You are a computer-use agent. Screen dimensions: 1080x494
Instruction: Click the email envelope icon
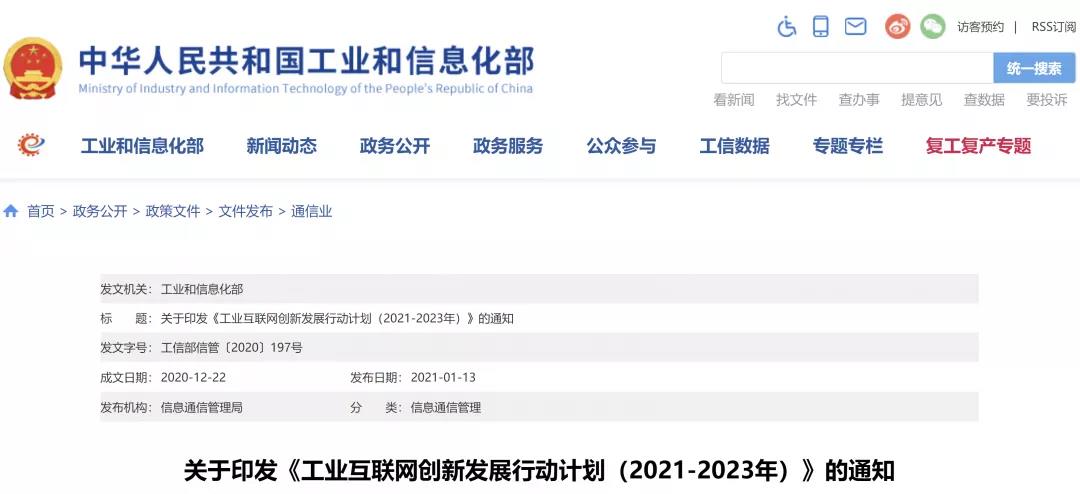pyautogui.click(x=855, y=27)
